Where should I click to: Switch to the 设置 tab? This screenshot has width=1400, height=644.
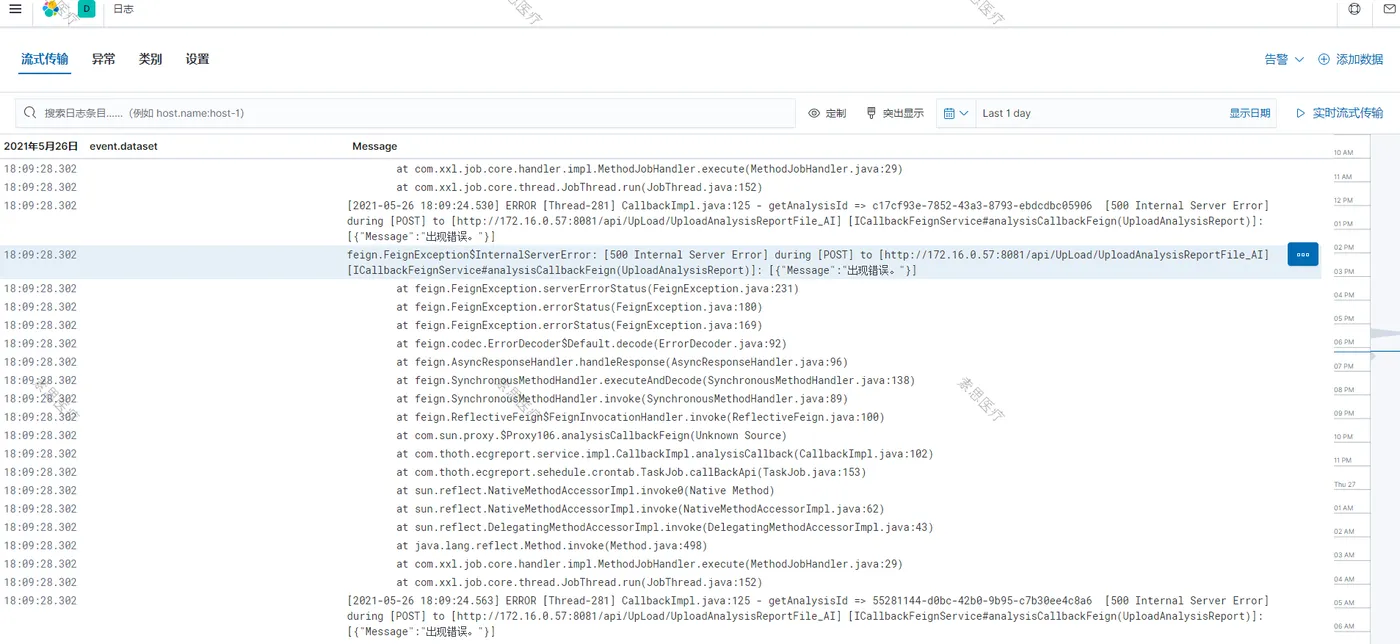click(x=197, y=59)
